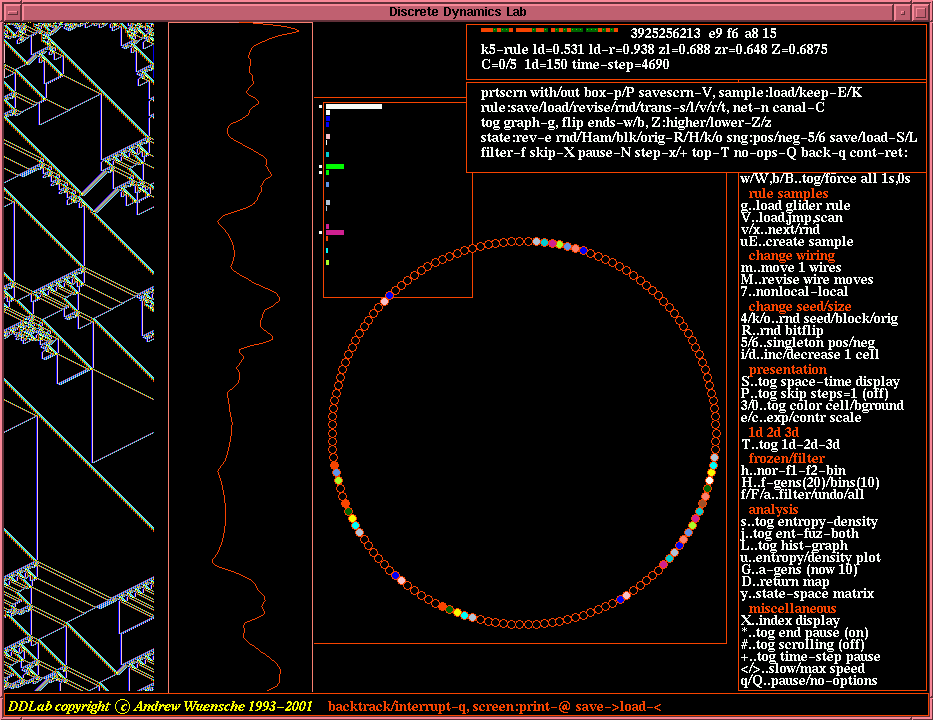Click 'X..index display' option

point(790,620)
